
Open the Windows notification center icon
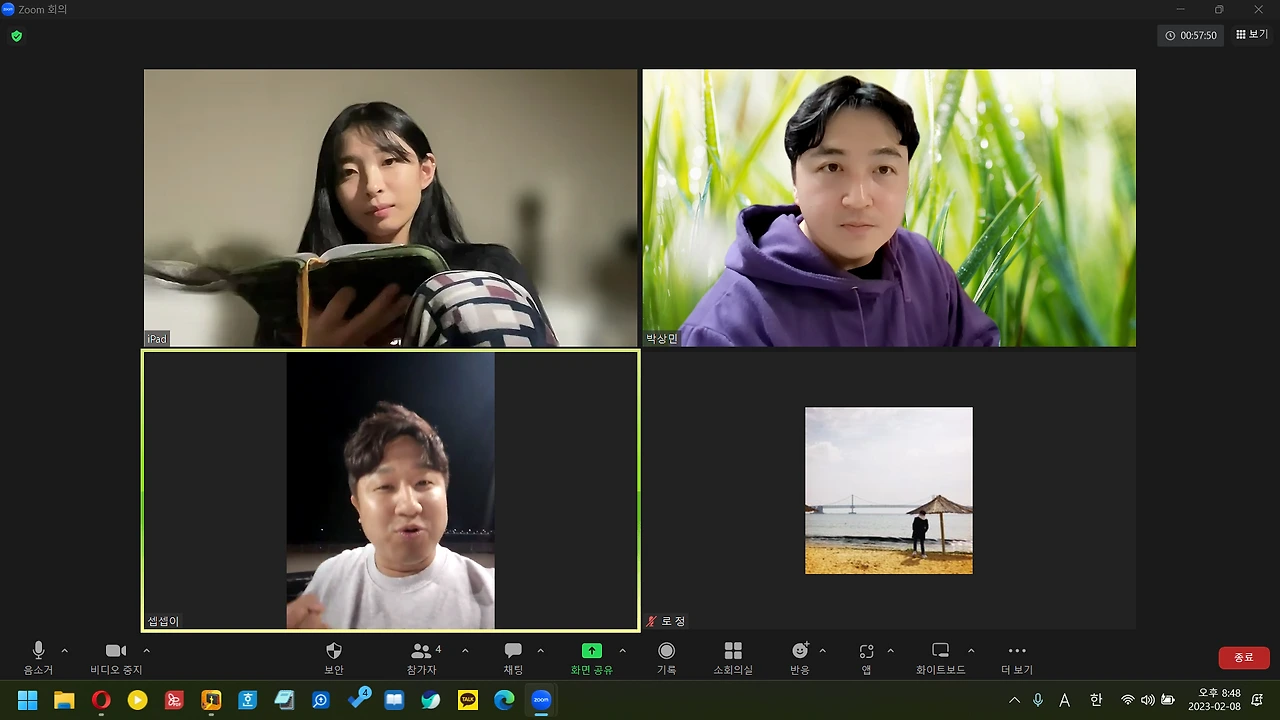point(1257,700)
